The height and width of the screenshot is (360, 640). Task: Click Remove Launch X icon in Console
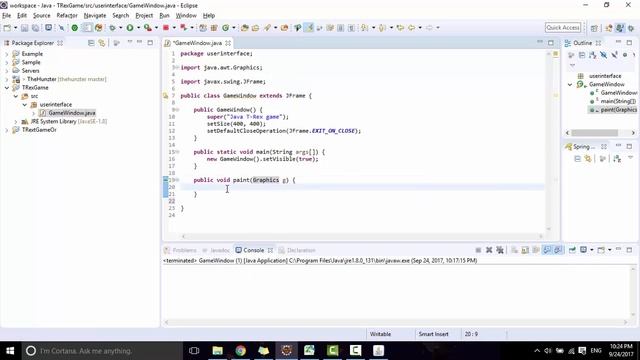(489, 250)
